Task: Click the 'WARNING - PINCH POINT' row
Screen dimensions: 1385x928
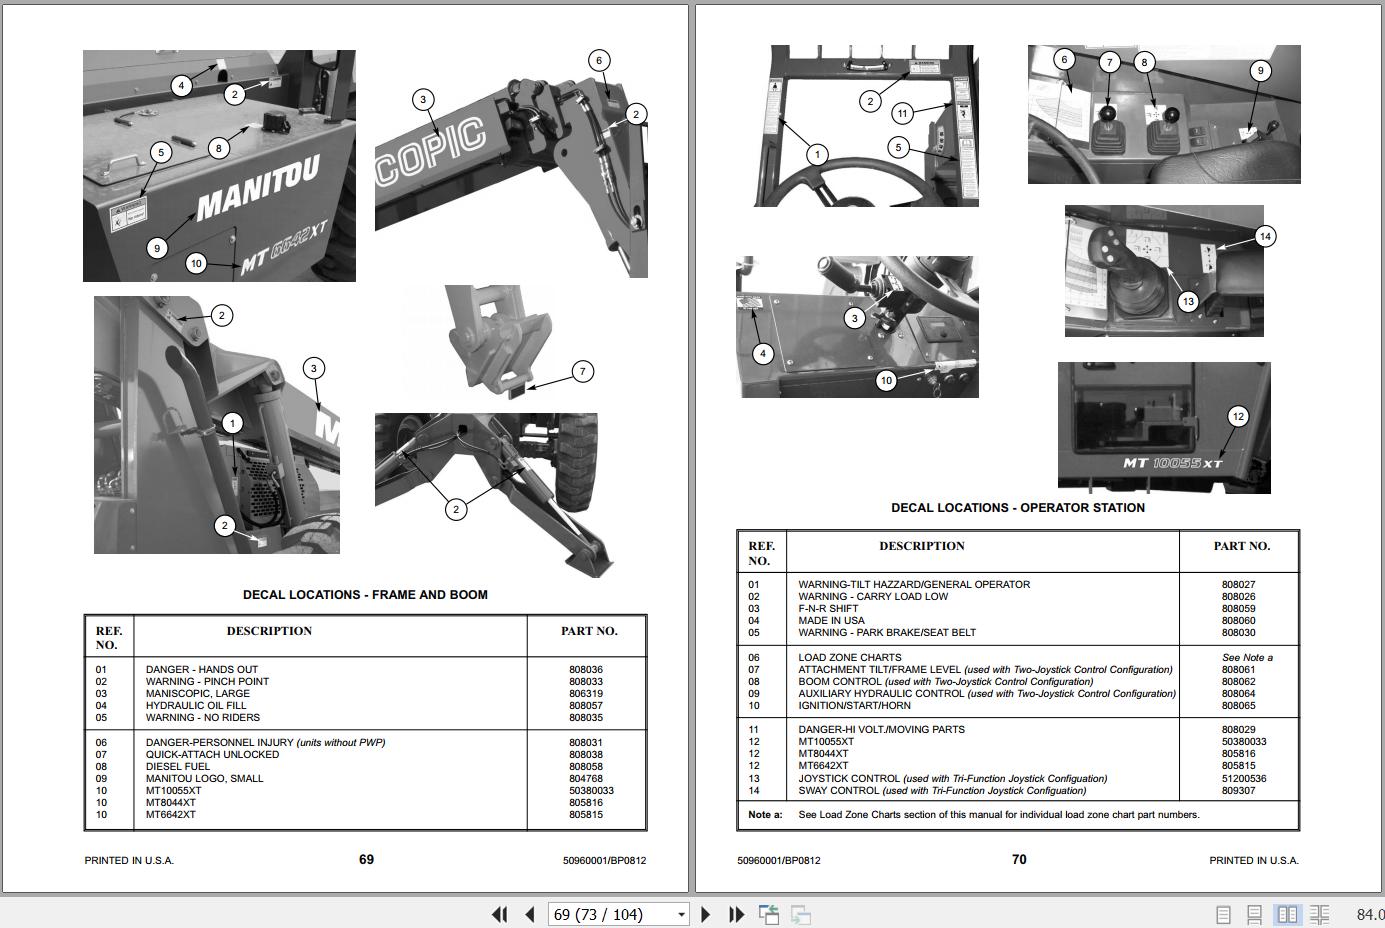Action: (x=365, y=682)
